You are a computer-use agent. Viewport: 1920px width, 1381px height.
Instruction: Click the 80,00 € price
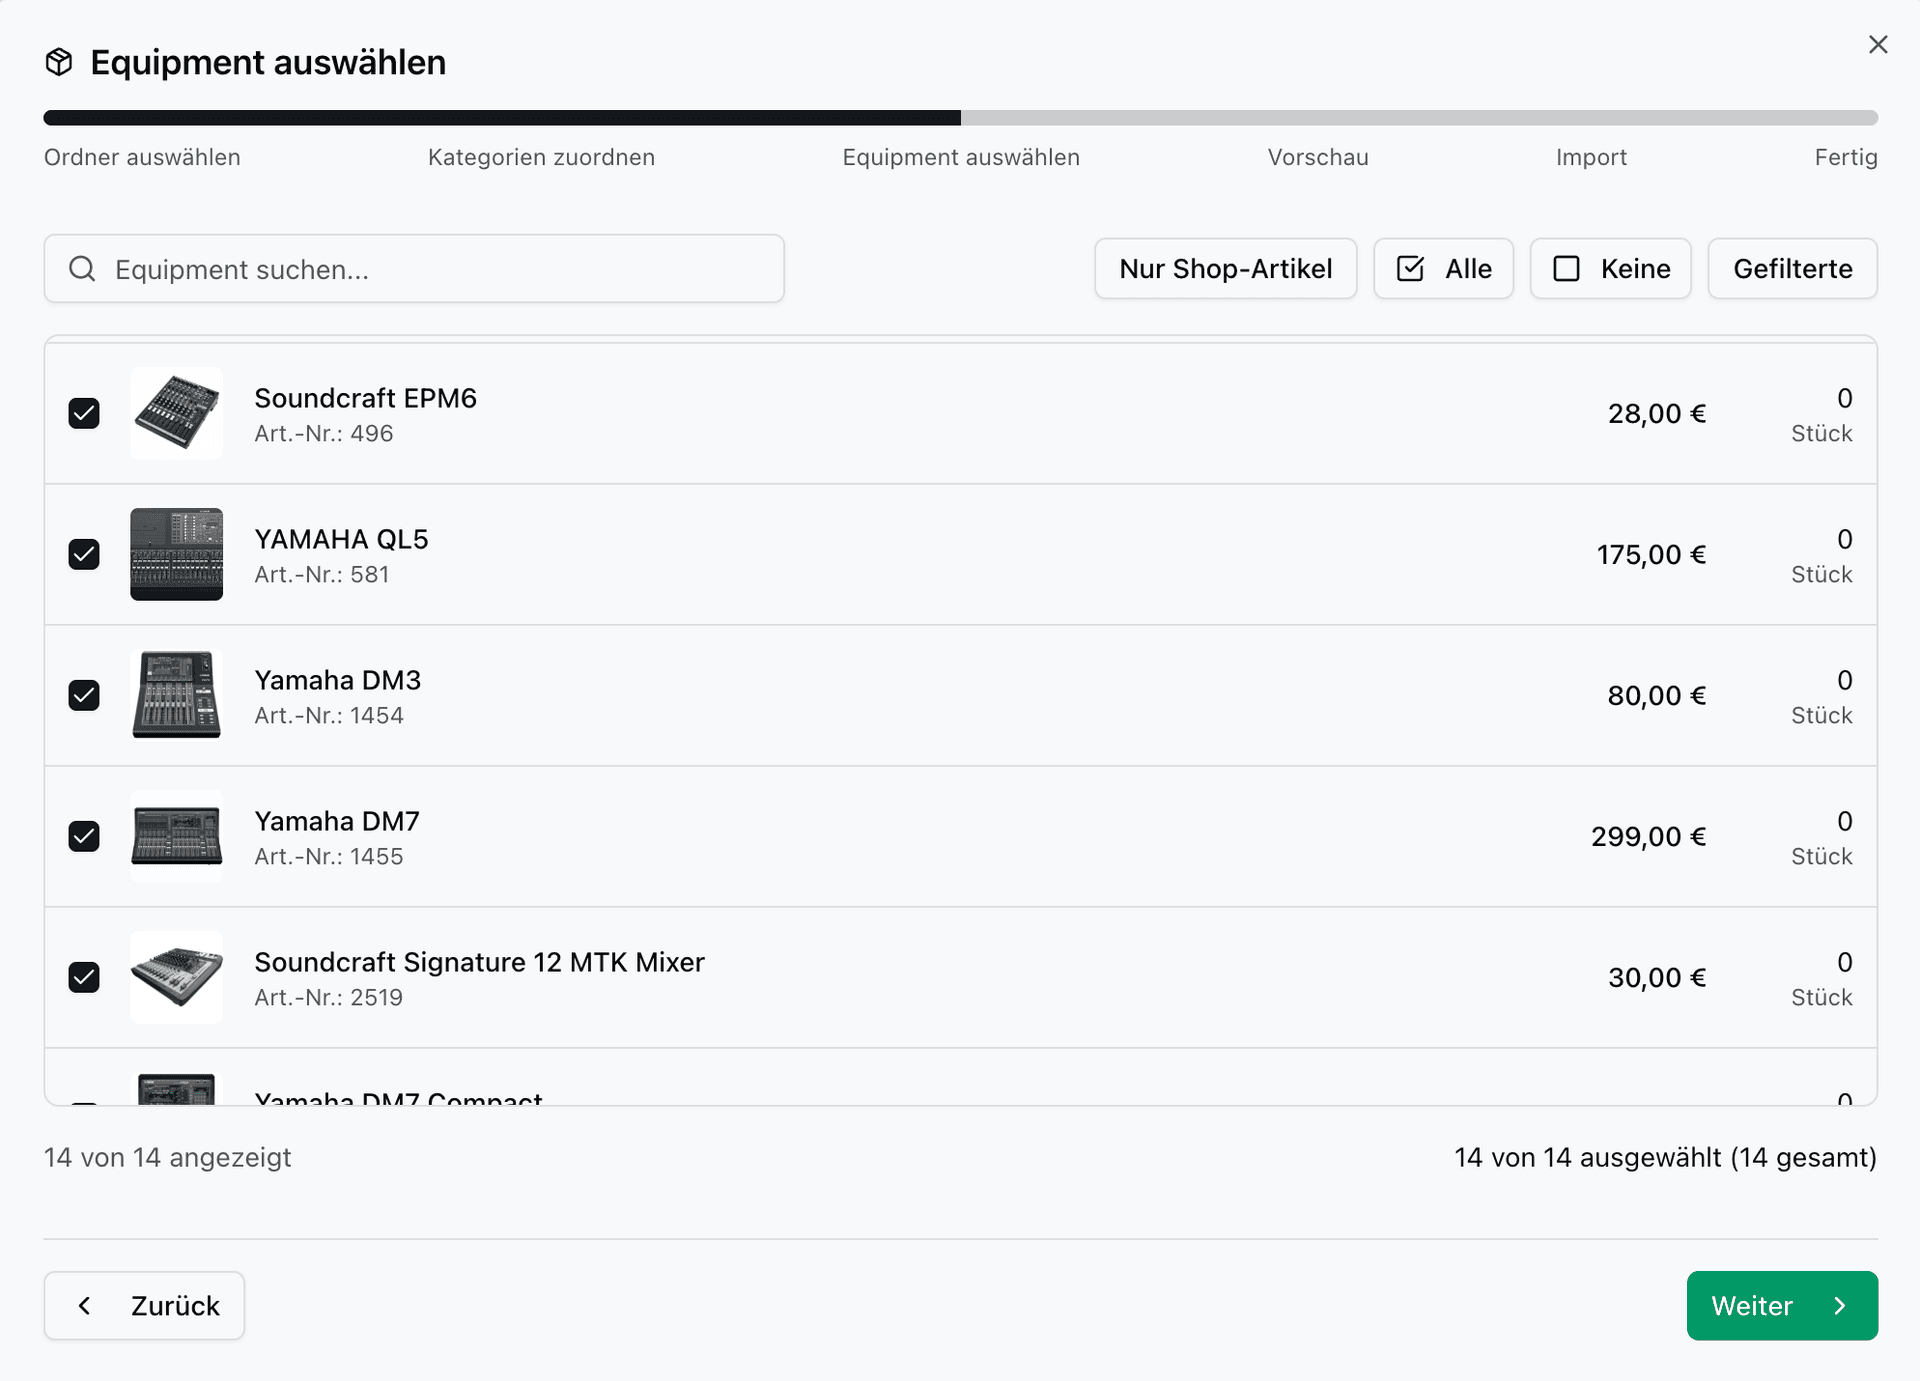[x=1656, y=696]
